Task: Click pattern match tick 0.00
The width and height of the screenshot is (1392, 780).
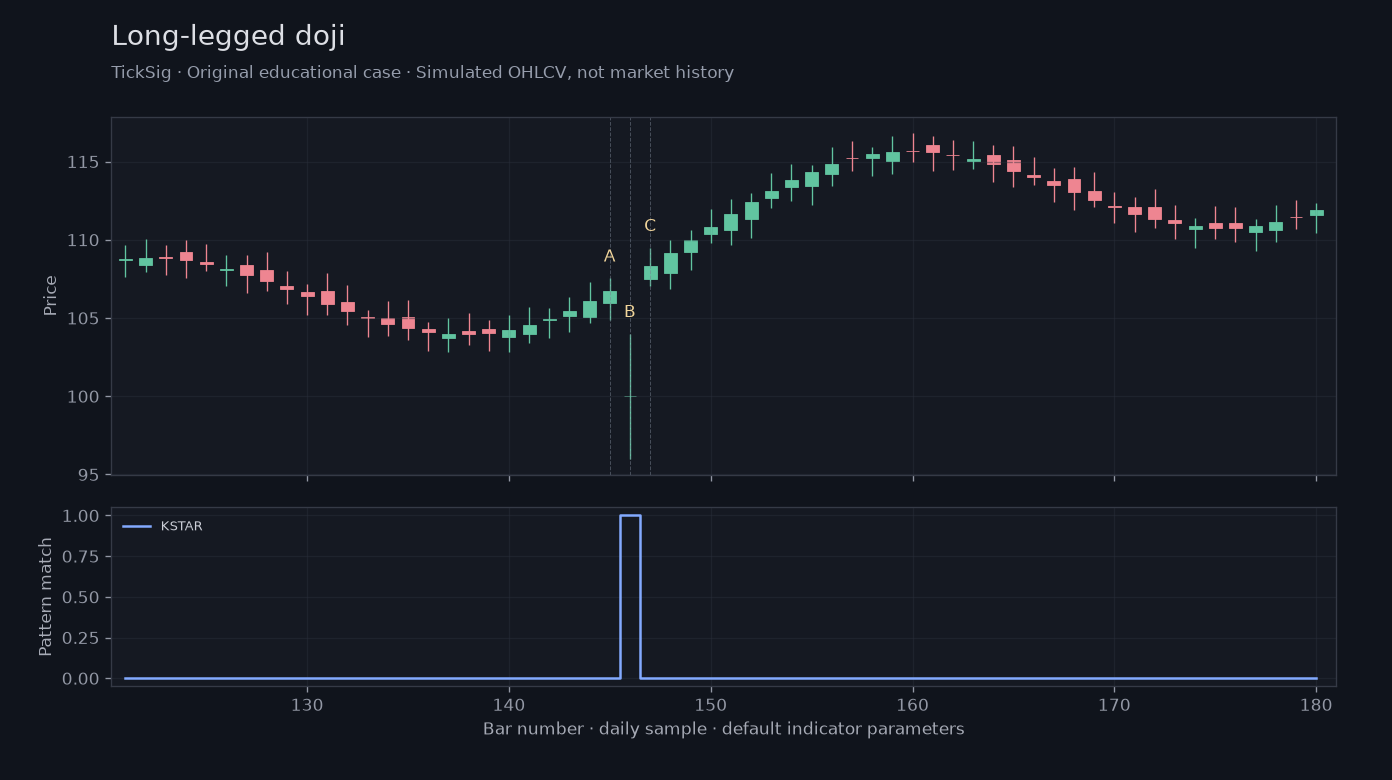Action: [81, 679]
